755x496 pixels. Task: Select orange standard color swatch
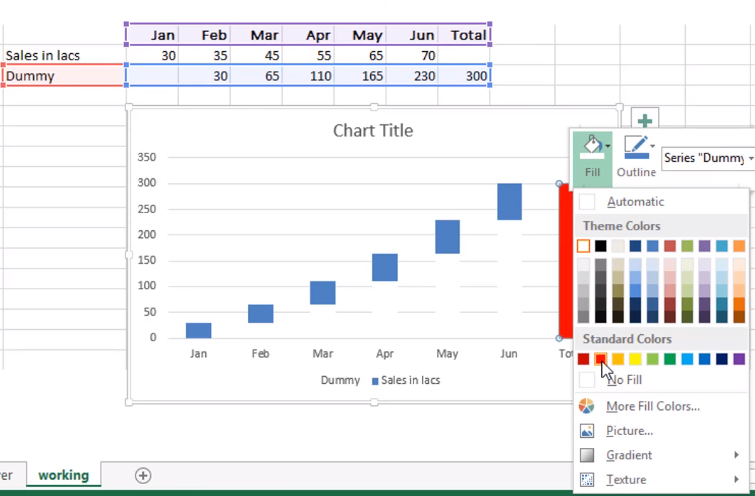coord(618,359)
